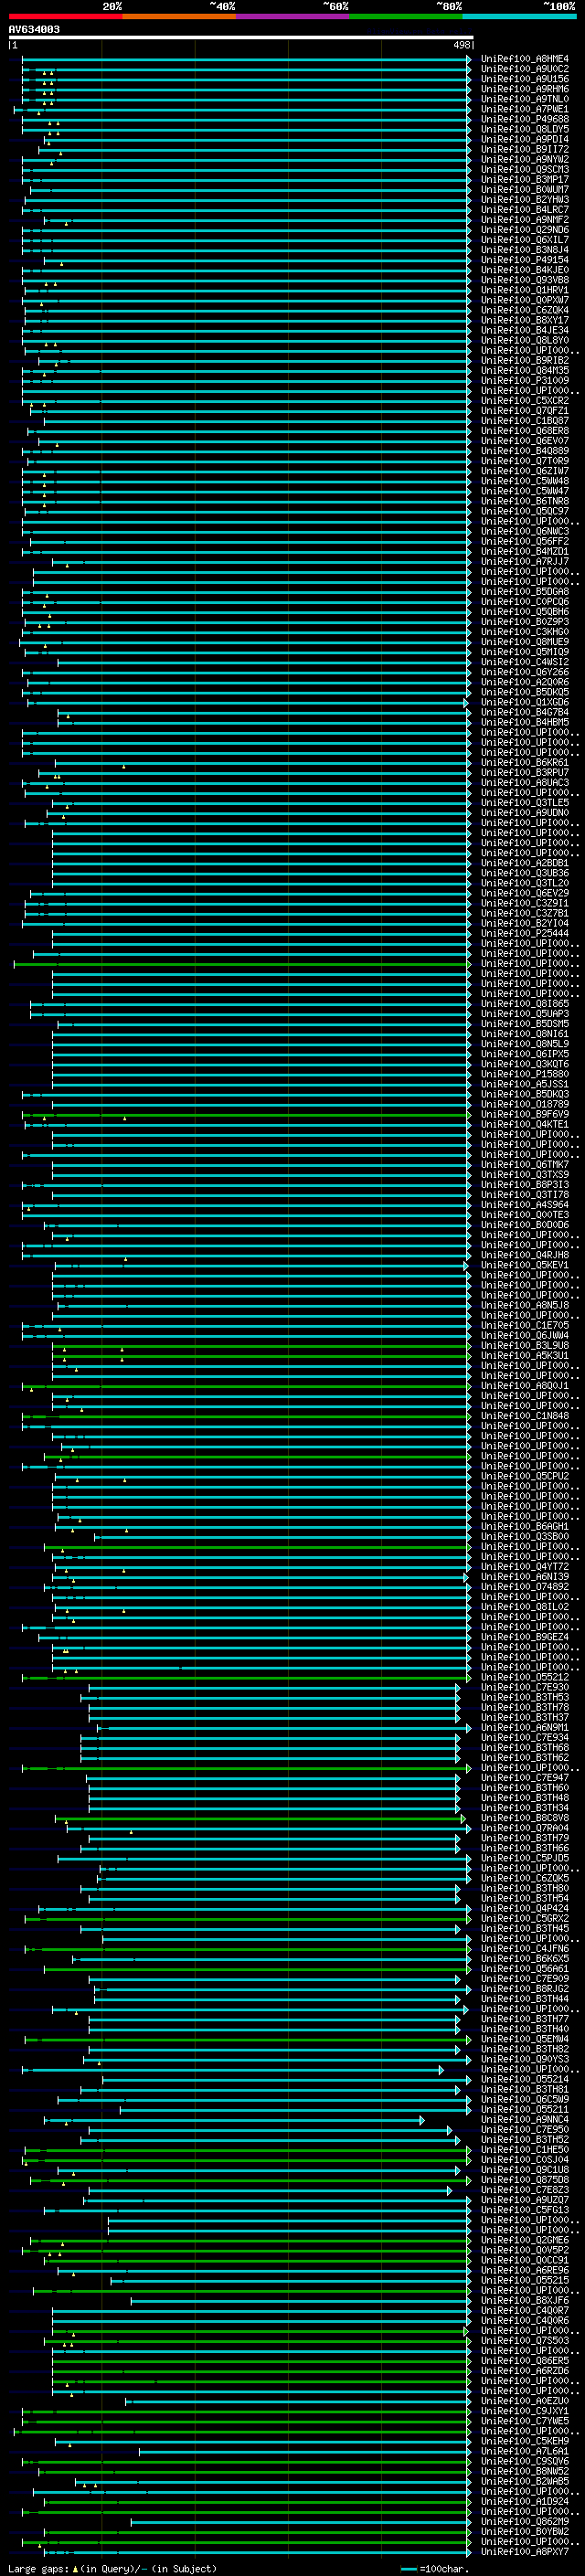Select the query name AV634003
The height and width of the screenshot is (2576, 585).
click(34, 29)
